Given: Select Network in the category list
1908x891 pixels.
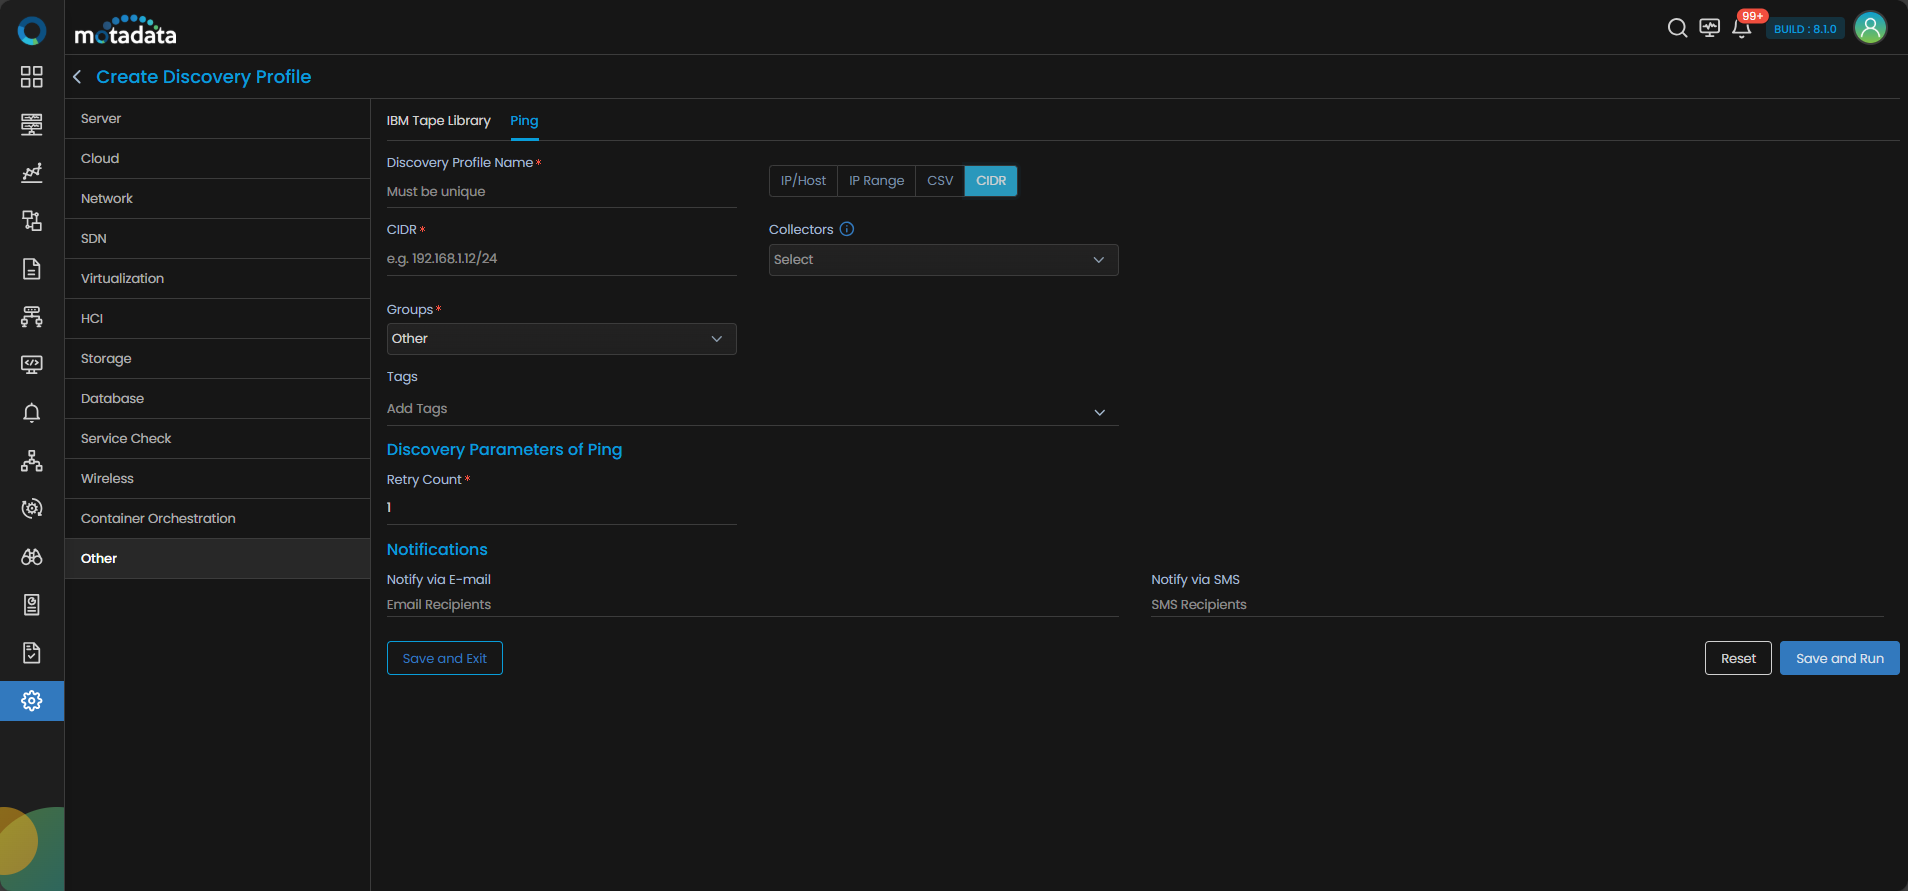Looking at the screenshot, I should tap(107, 199).
